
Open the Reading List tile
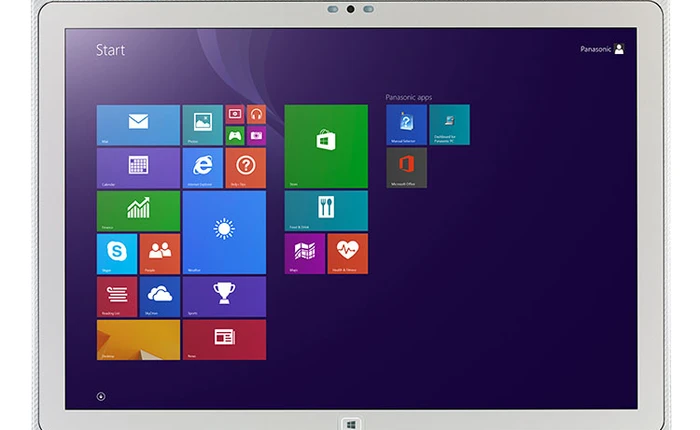coord(117,296)
